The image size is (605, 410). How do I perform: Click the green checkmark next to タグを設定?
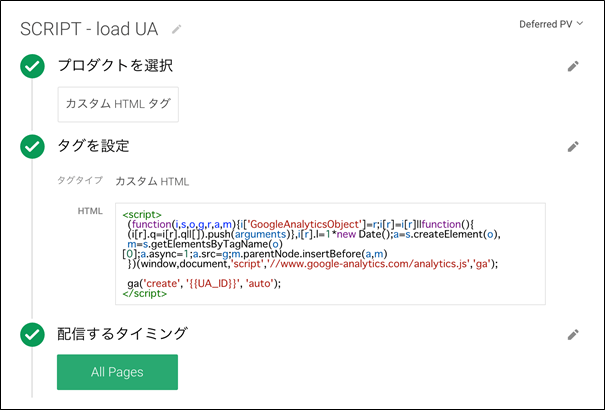(x=33, y=146)
